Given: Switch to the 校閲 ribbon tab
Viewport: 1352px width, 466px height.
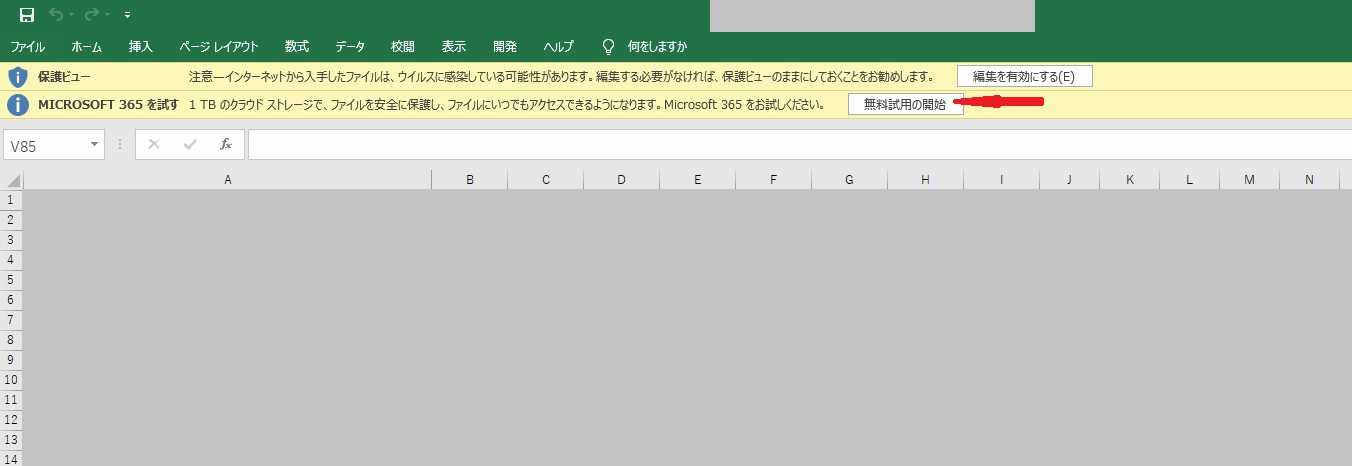Looking at the screenshot, I should [x=403, y=47].
